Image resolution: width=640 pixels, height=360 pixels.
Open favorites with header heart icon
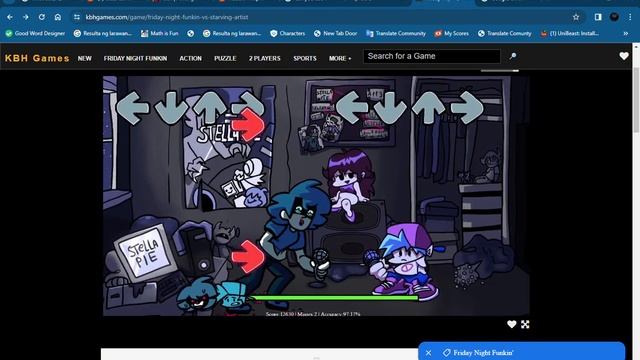coord(624,56)
